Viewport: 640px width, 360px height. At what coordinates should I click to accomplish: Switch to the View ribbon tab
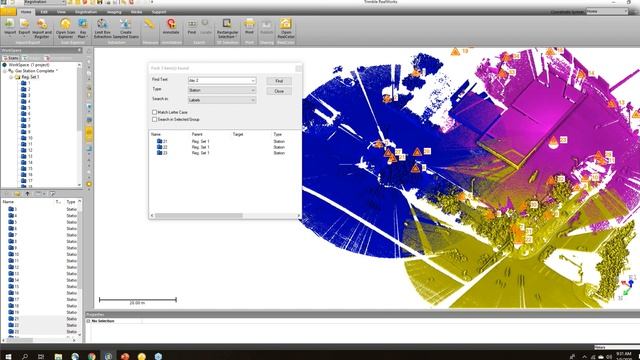[x=61, y=12]
